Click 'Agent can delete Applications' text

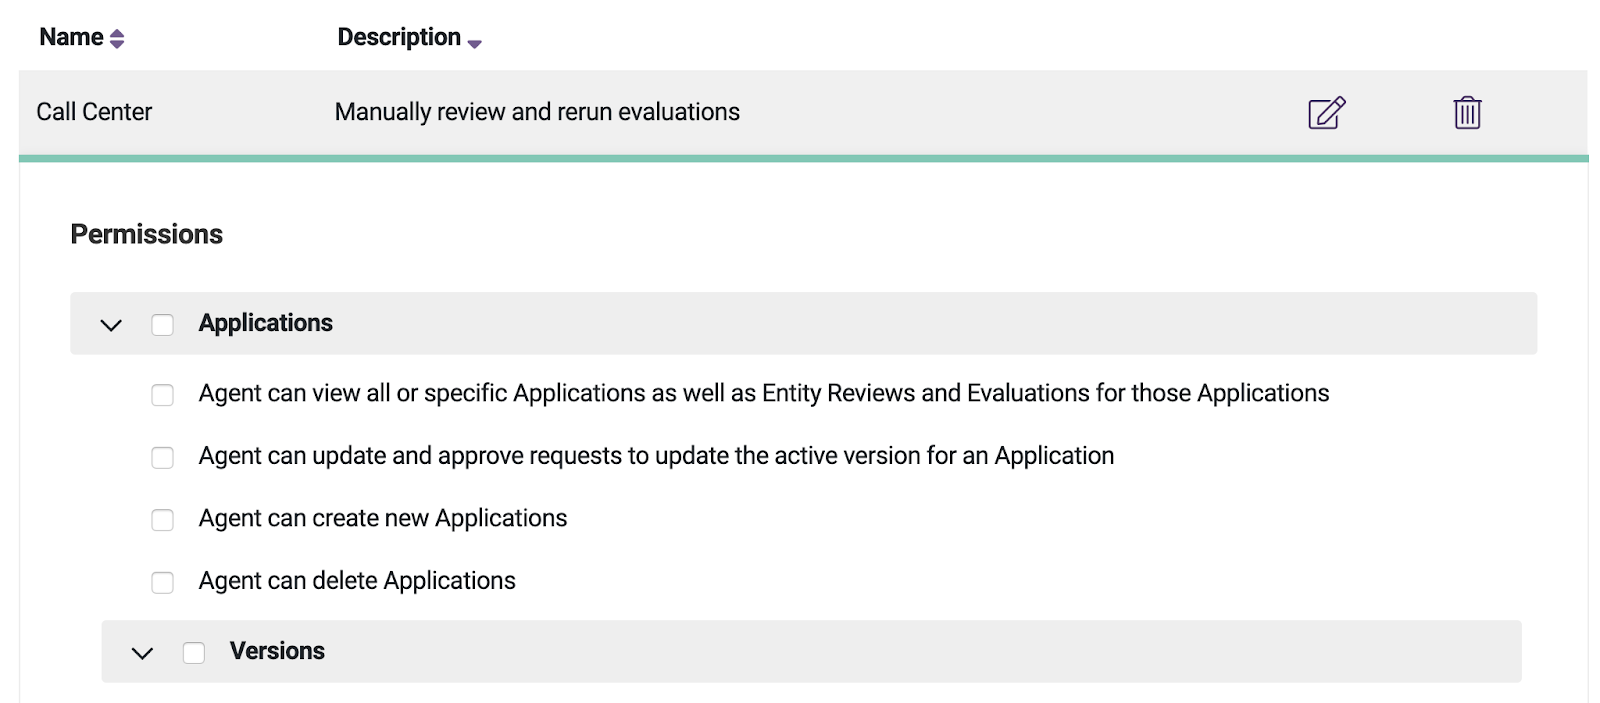click(357, 581)
